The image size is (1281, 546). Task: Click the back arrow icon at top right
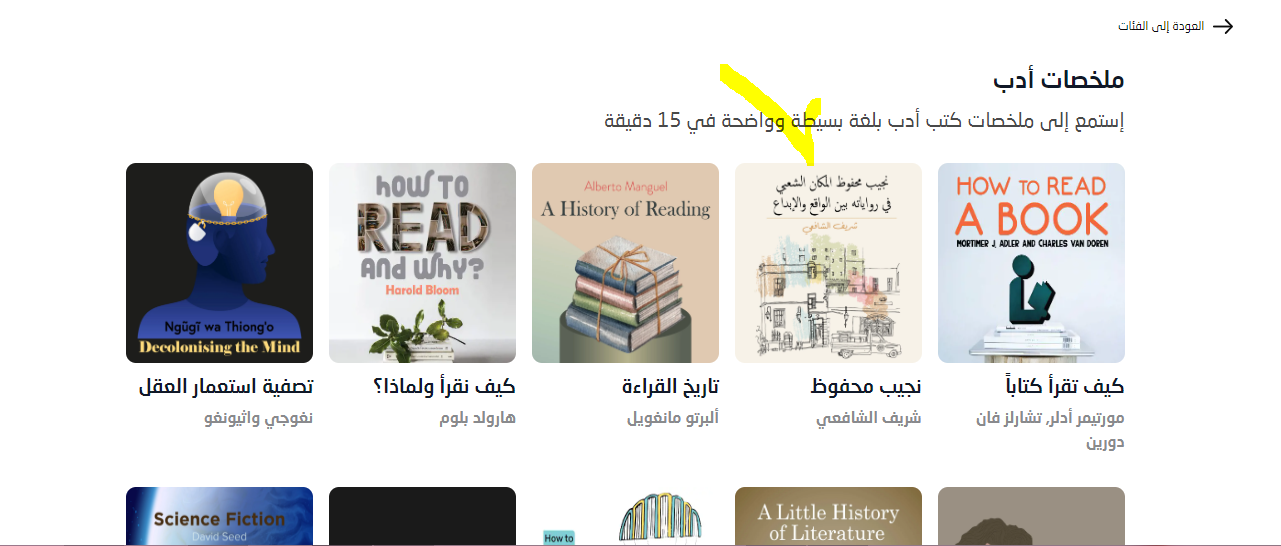1223,26
